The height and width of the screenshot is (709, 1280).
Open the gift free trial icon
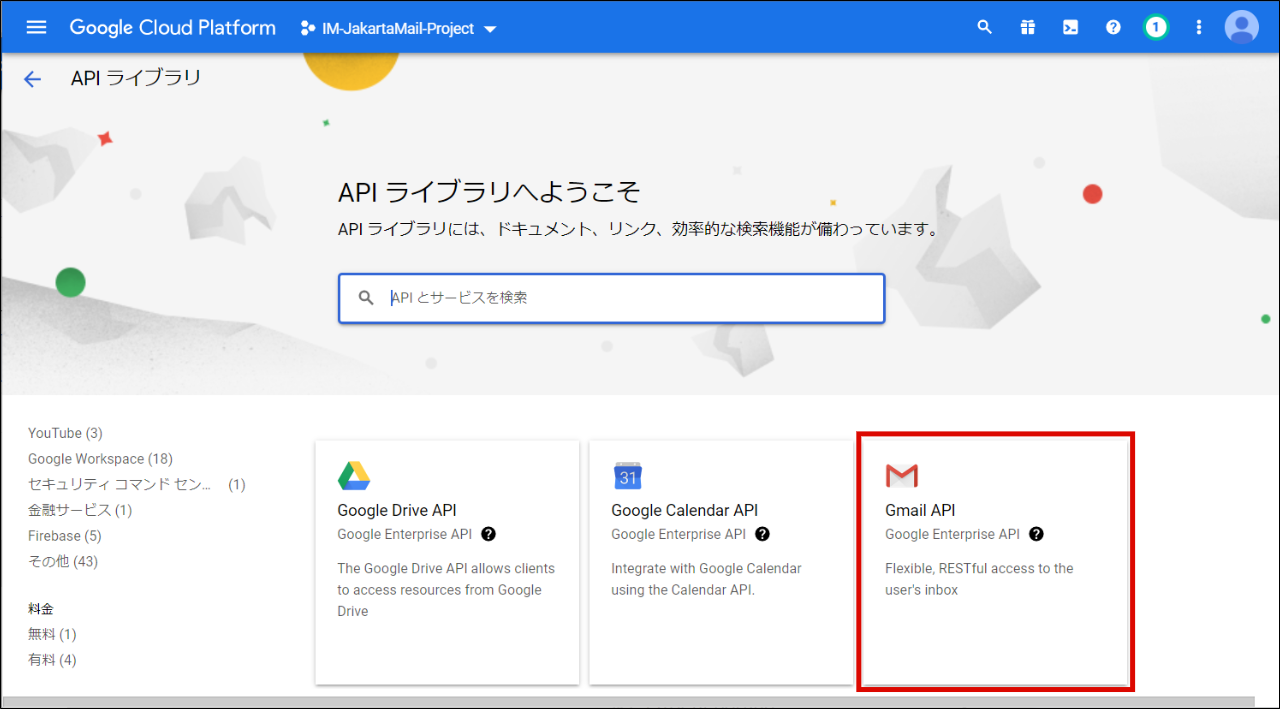(1028, 27)
